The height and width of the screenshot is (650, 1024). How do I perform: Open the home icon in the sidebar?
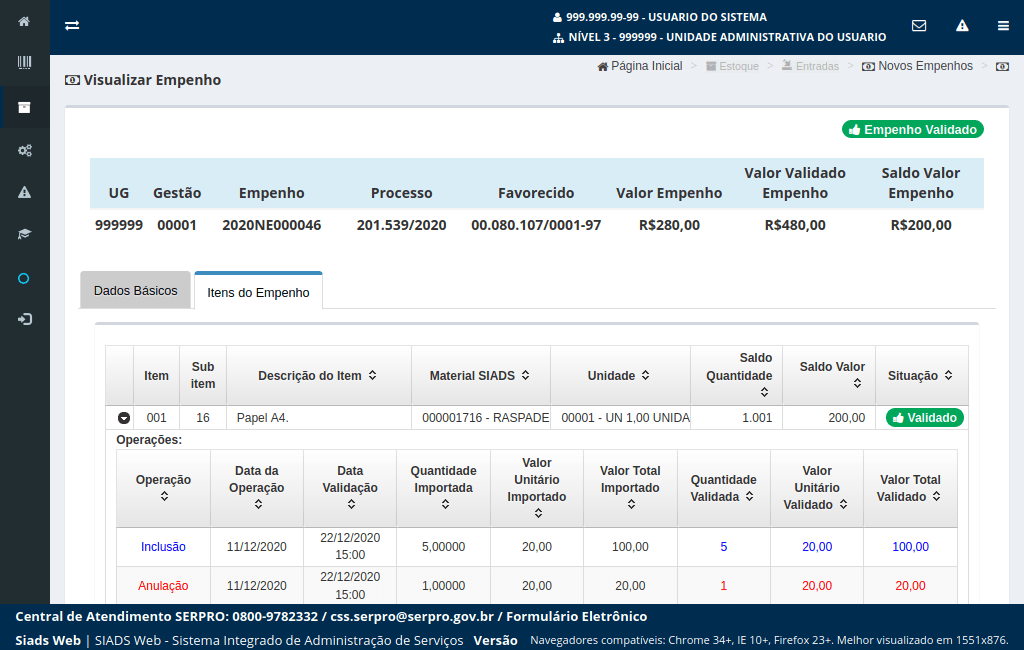click(24, 22)
